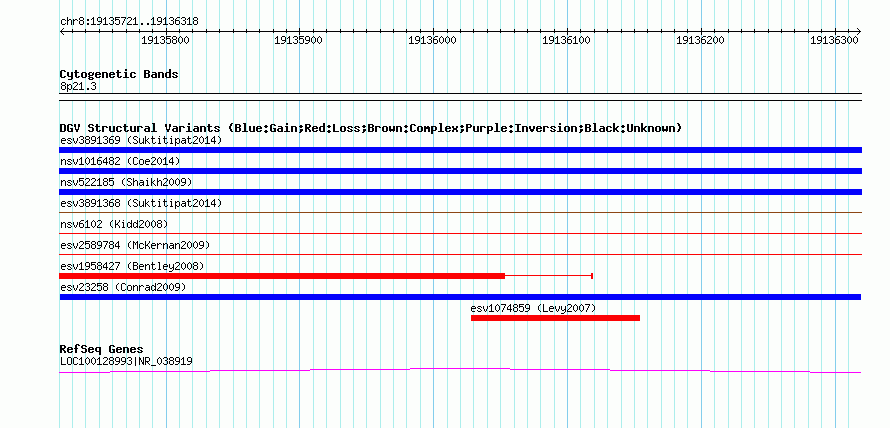Open variant esv3891369 (Suktitipat2014) label
Viewport: 890px width, 428px height.
141,140
